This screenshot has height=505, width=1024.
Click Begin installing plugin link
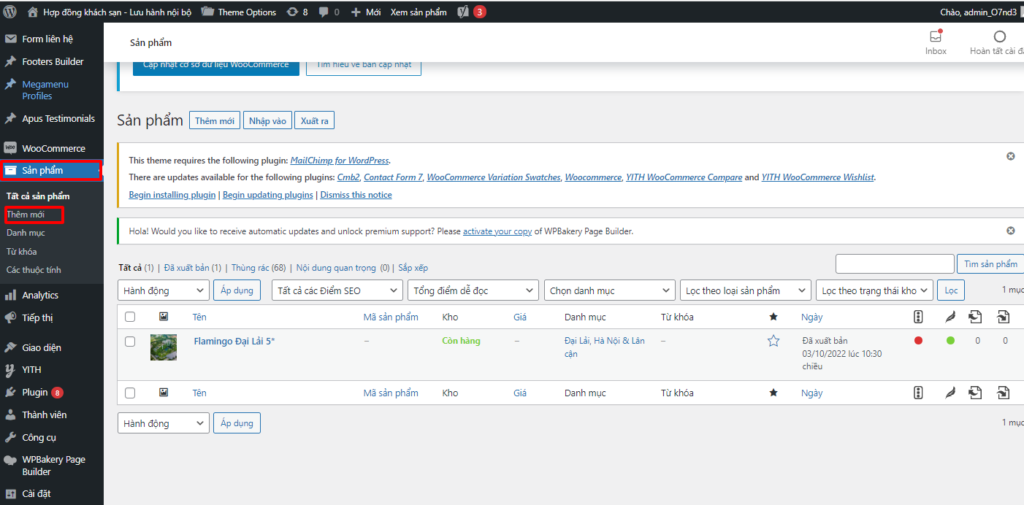[172, 195]
